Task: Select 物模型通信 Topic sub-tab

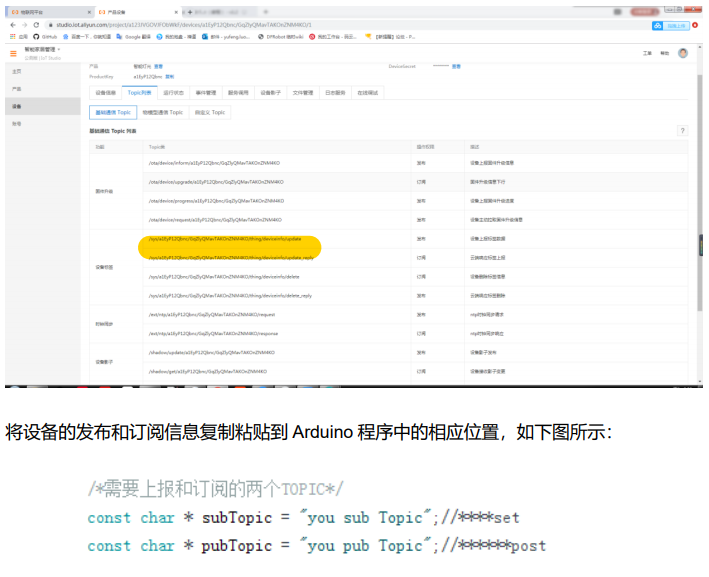Action: point(162,112)
